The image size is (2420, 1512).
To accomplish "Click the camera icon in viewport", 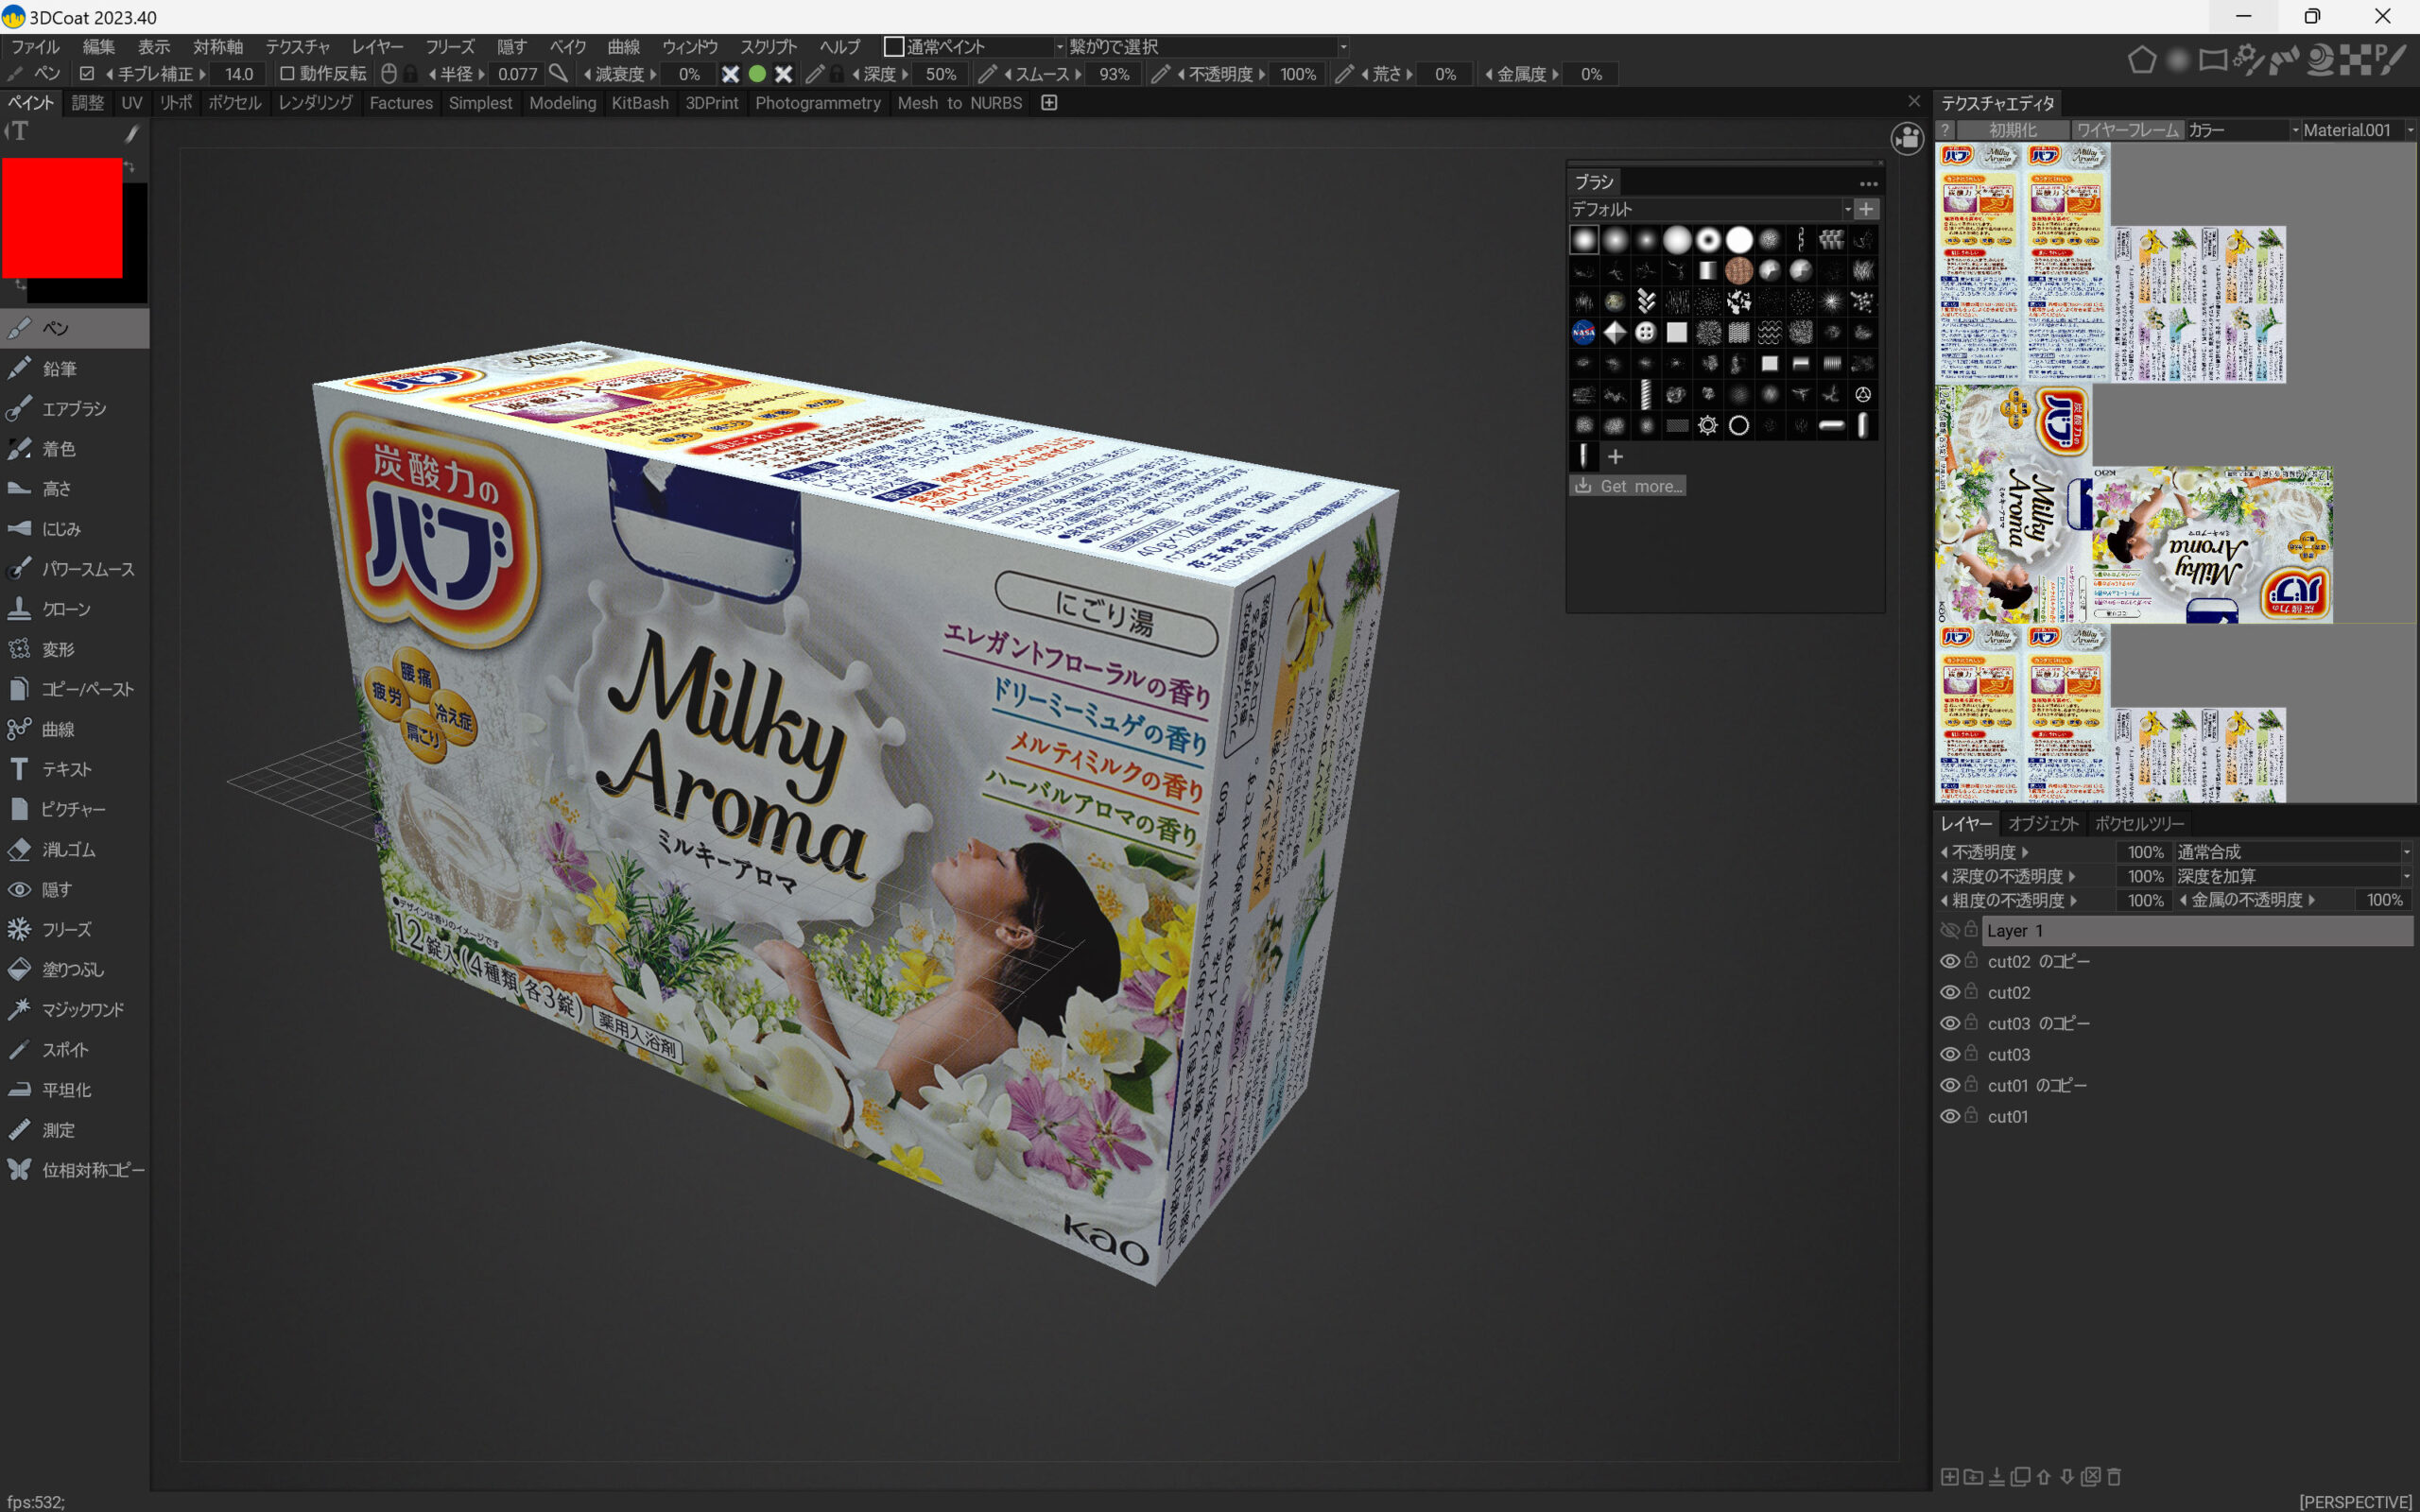I will pos(1907,138).
